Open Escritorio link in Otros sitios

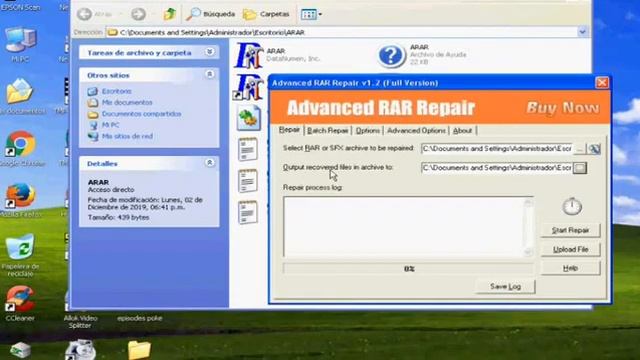point(116,91)
